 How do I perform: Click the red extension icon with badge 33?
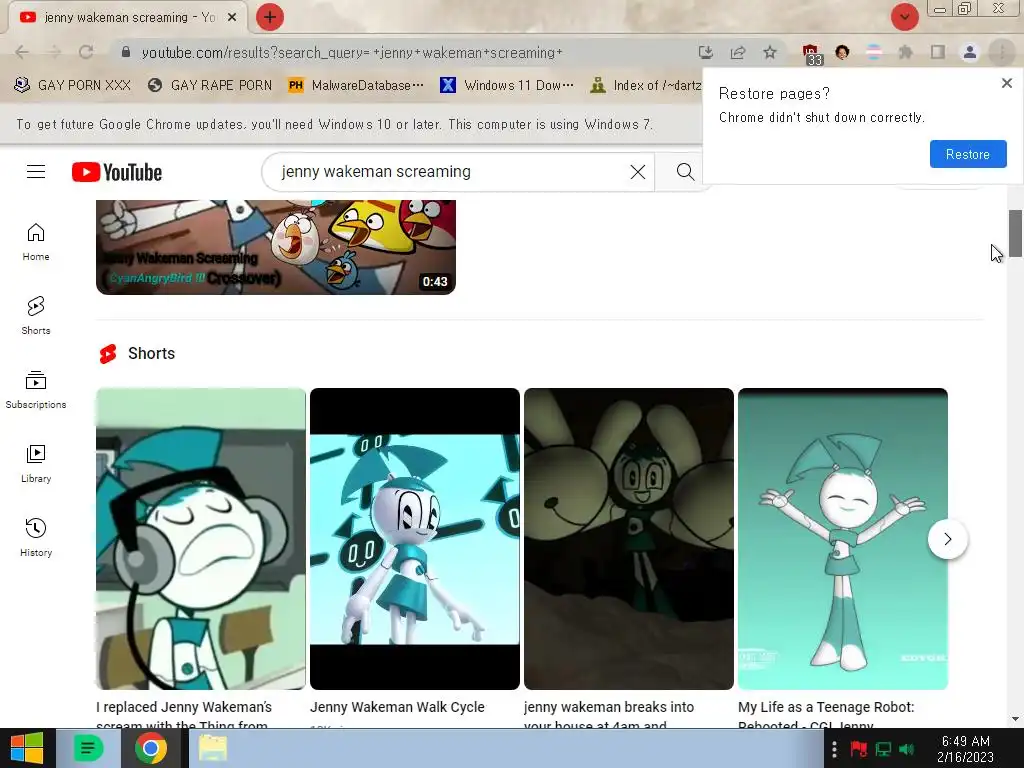[x=811, y=54]
